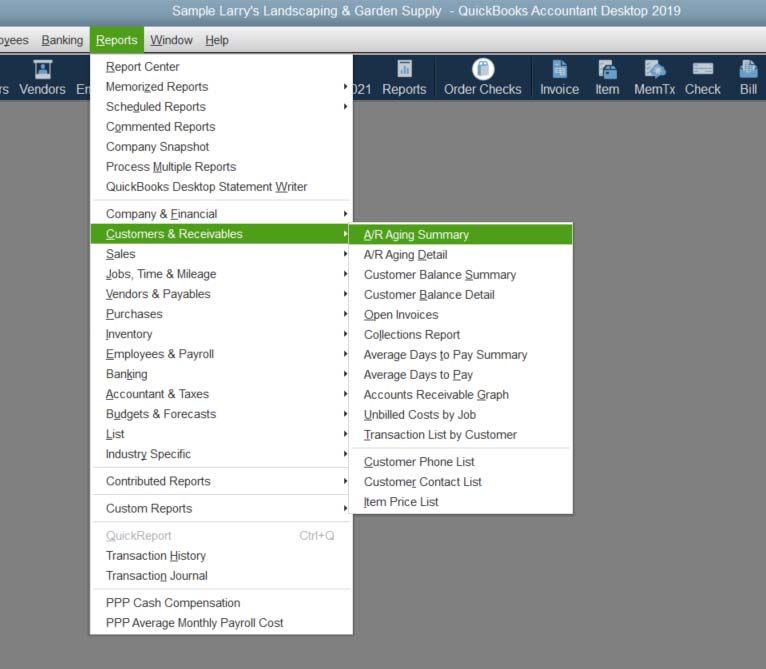Expand Custom Reports submenu
This screenshot has height=669, width=766.
click(x=221, y=508)
